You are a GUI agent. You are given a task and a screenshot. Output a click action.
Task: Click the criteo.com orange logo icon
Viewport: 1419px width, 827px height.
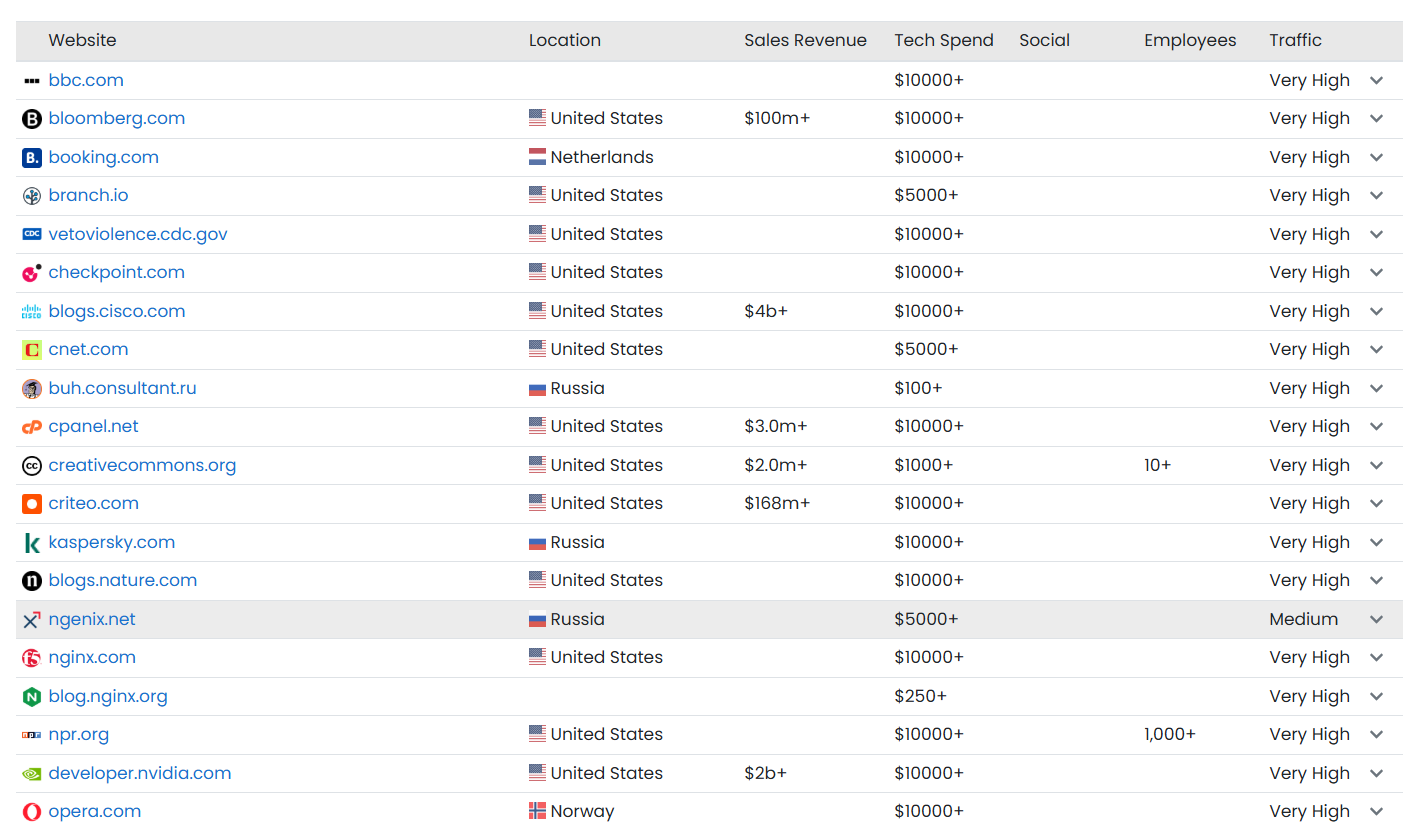click(x=32, y=504)
